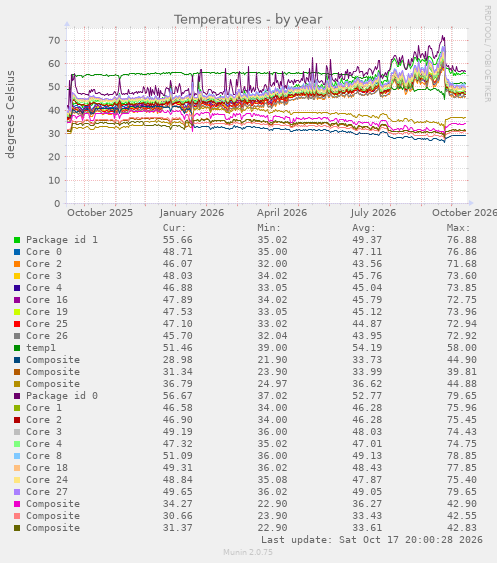Click the "Package id 1" legend label
Viewport: 497px width, 563px height.
62,240
